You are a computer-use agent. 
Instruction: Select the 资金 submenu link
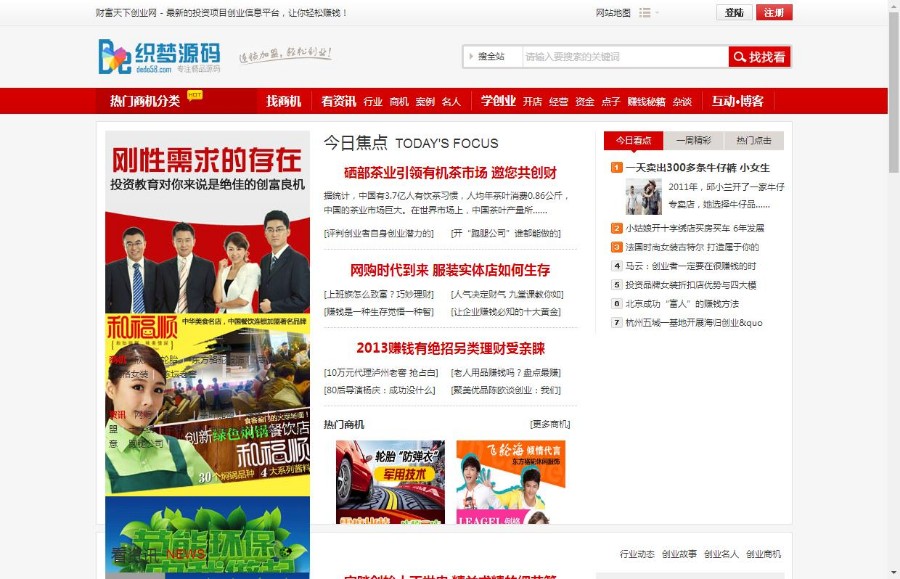[x=585, y=102]
